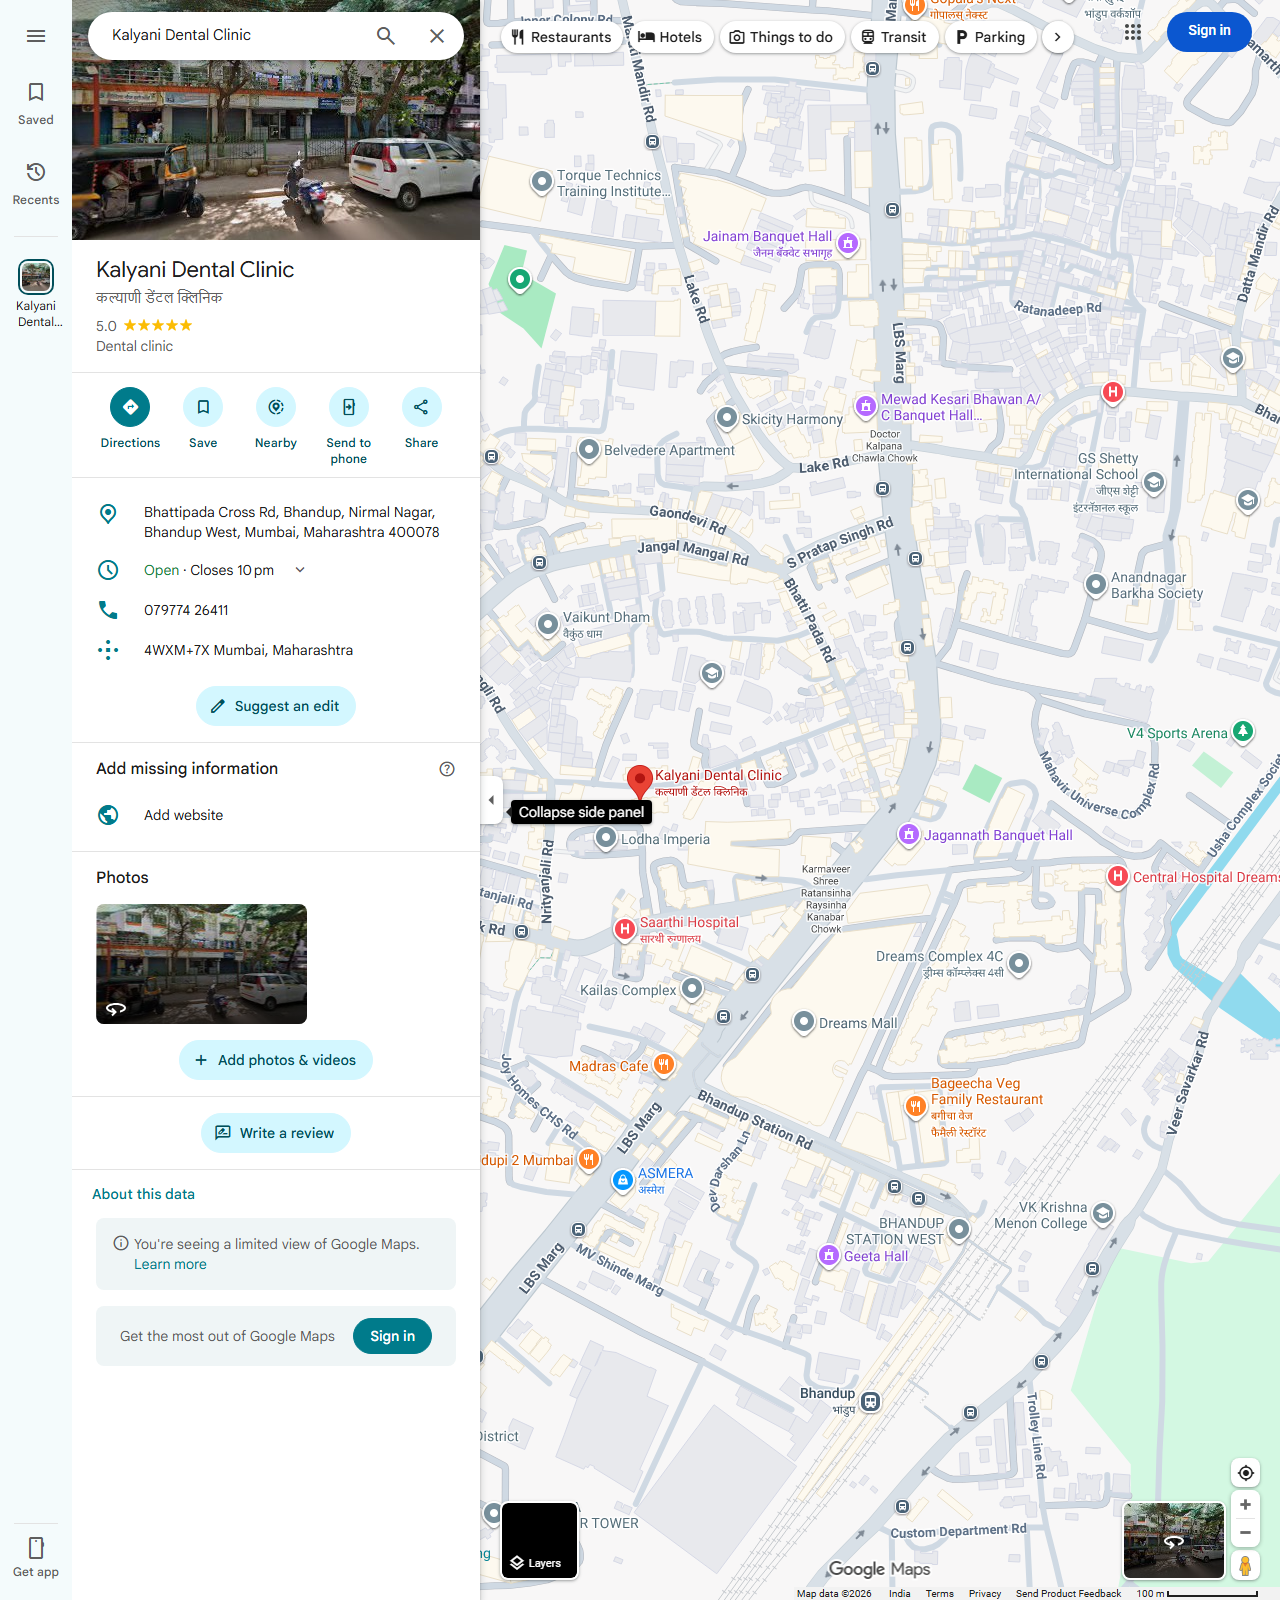1280x1600 pixels.
Task: Click the Kalyani Dental Clinic search field
Action: point(230,35)
